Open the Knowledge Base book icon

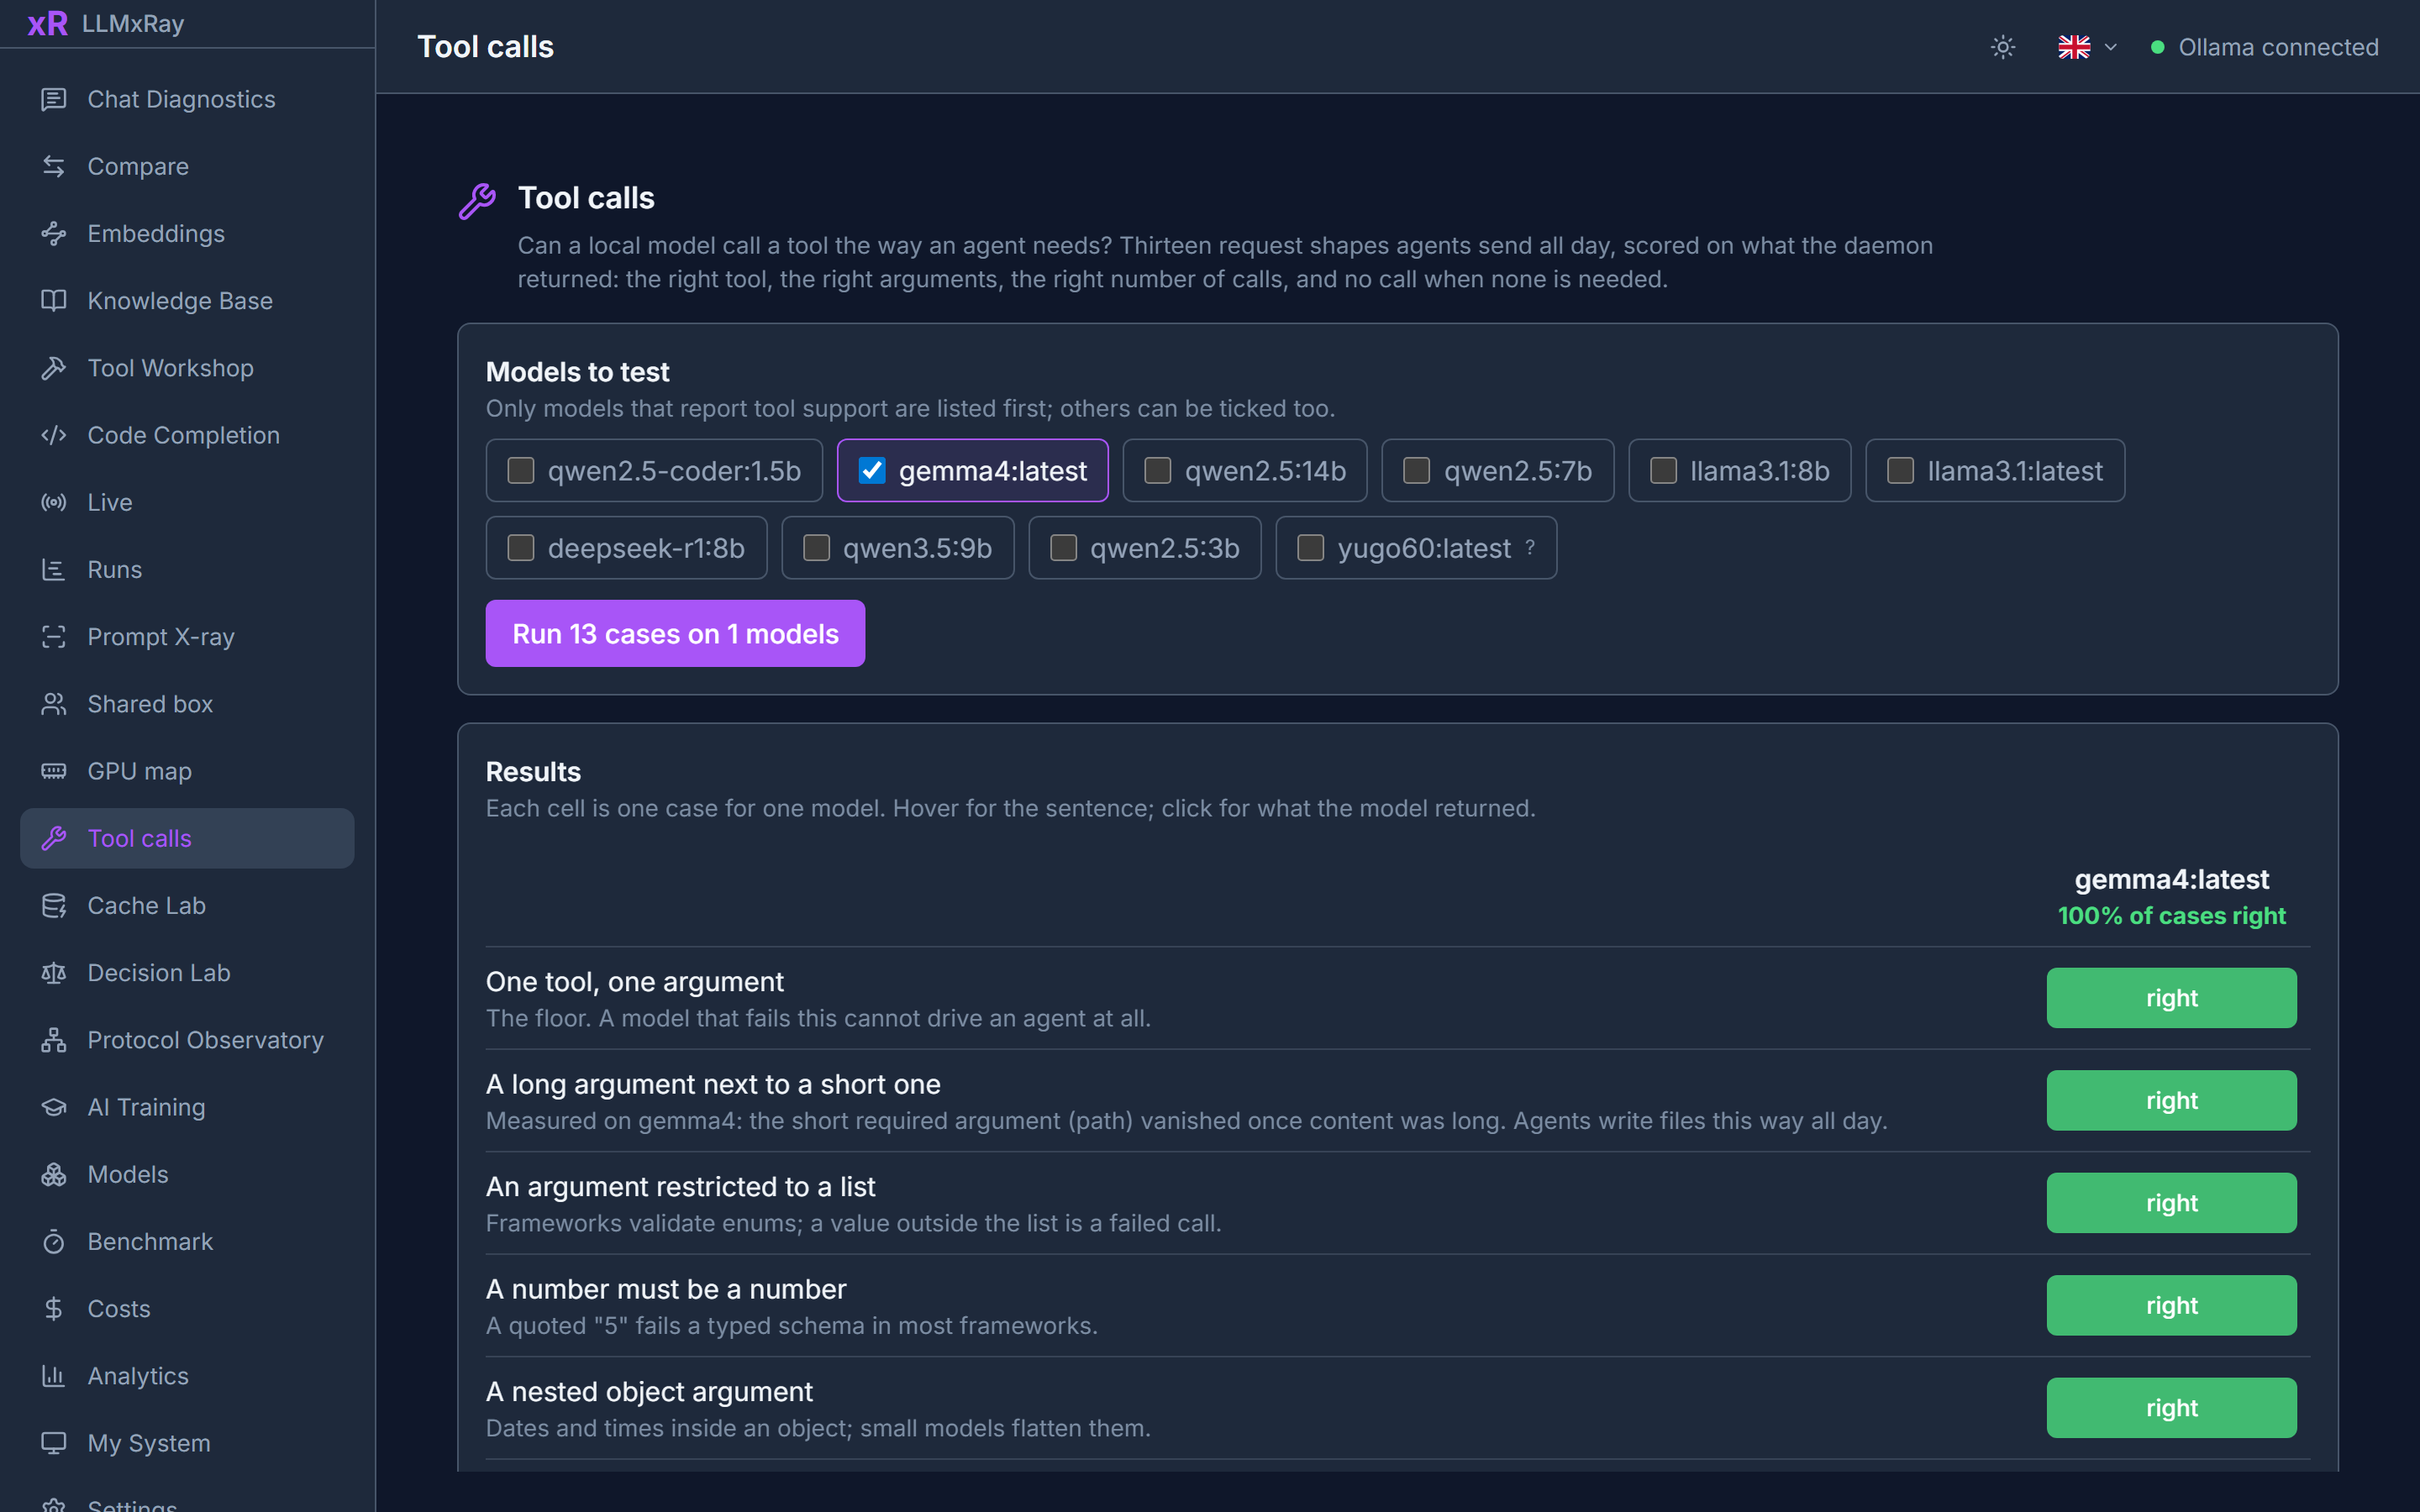tap(54, 300)
